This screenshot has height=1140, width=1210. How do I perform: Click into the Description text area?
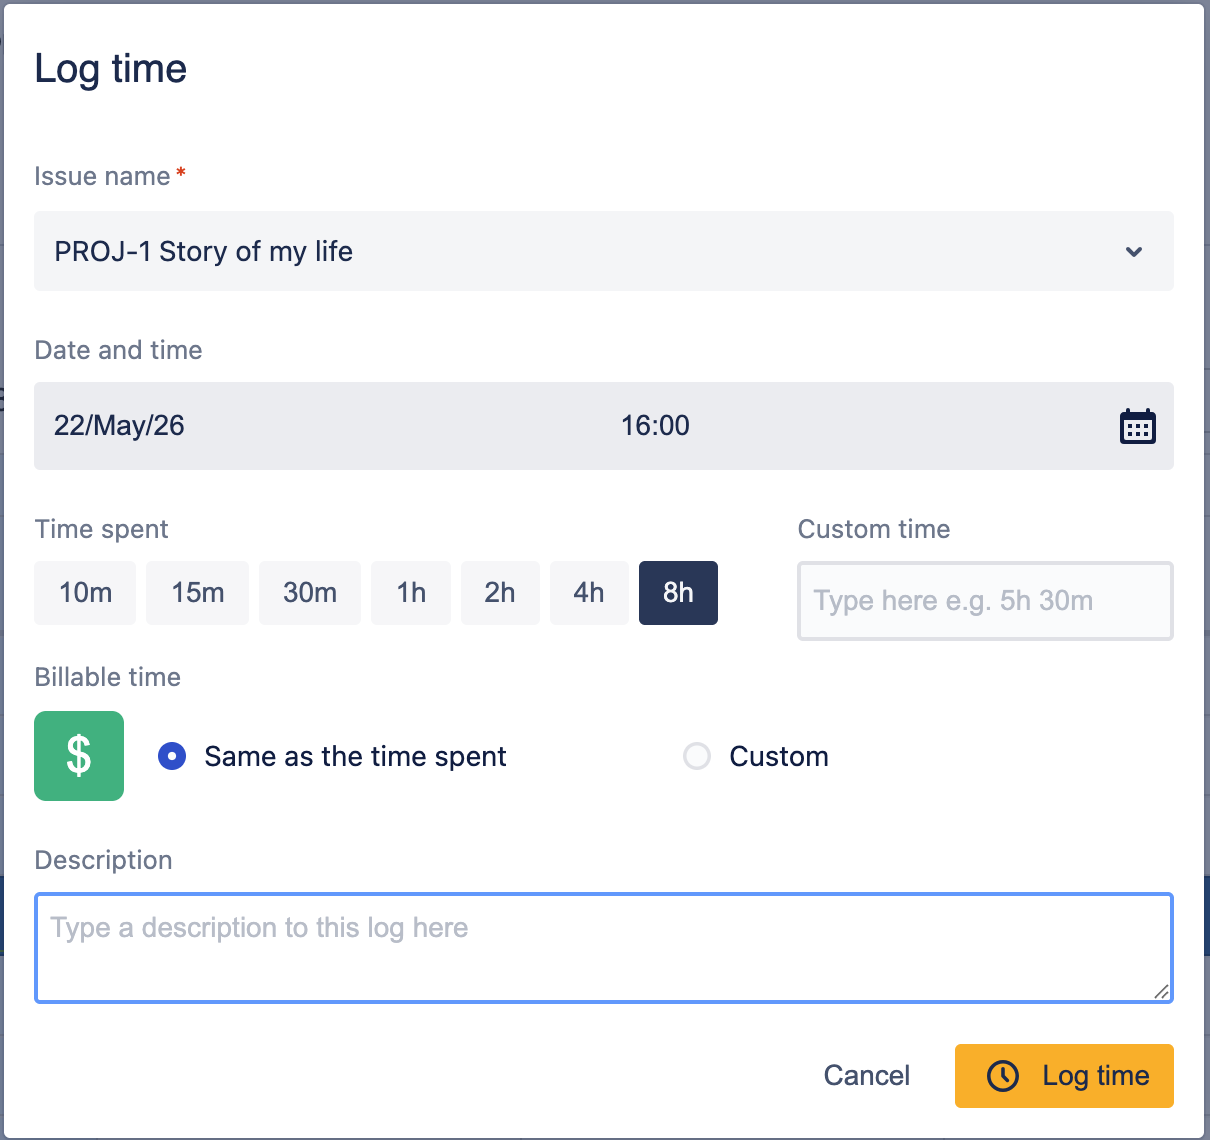pyautogui.click(x=604, y=948)
